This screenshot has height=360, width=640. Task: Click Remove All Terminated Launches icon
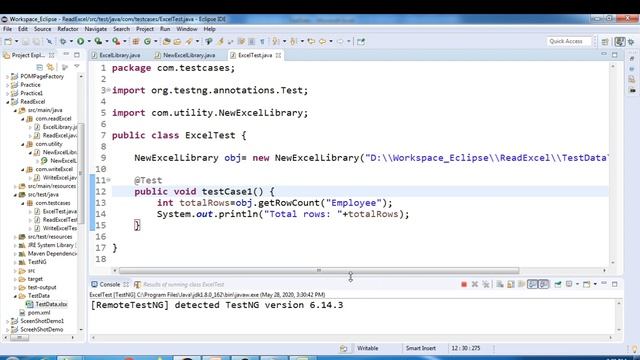tap(486, 284)
